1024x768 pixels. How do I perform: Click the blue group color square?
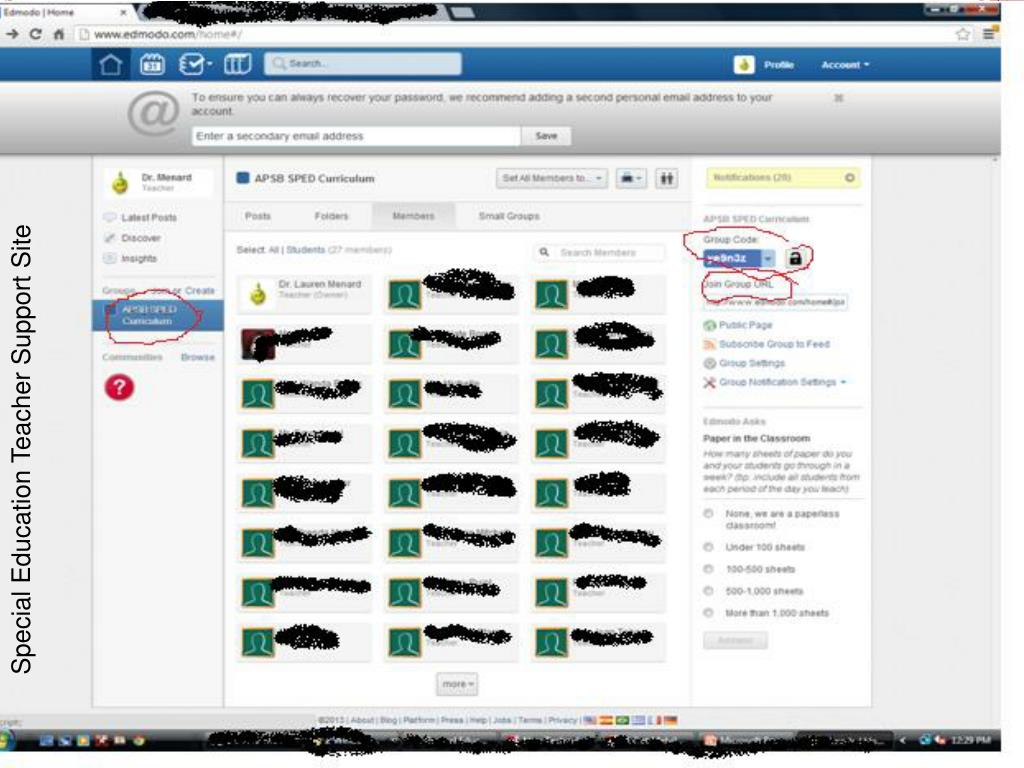pyautogui.click(x=242, y=178)
